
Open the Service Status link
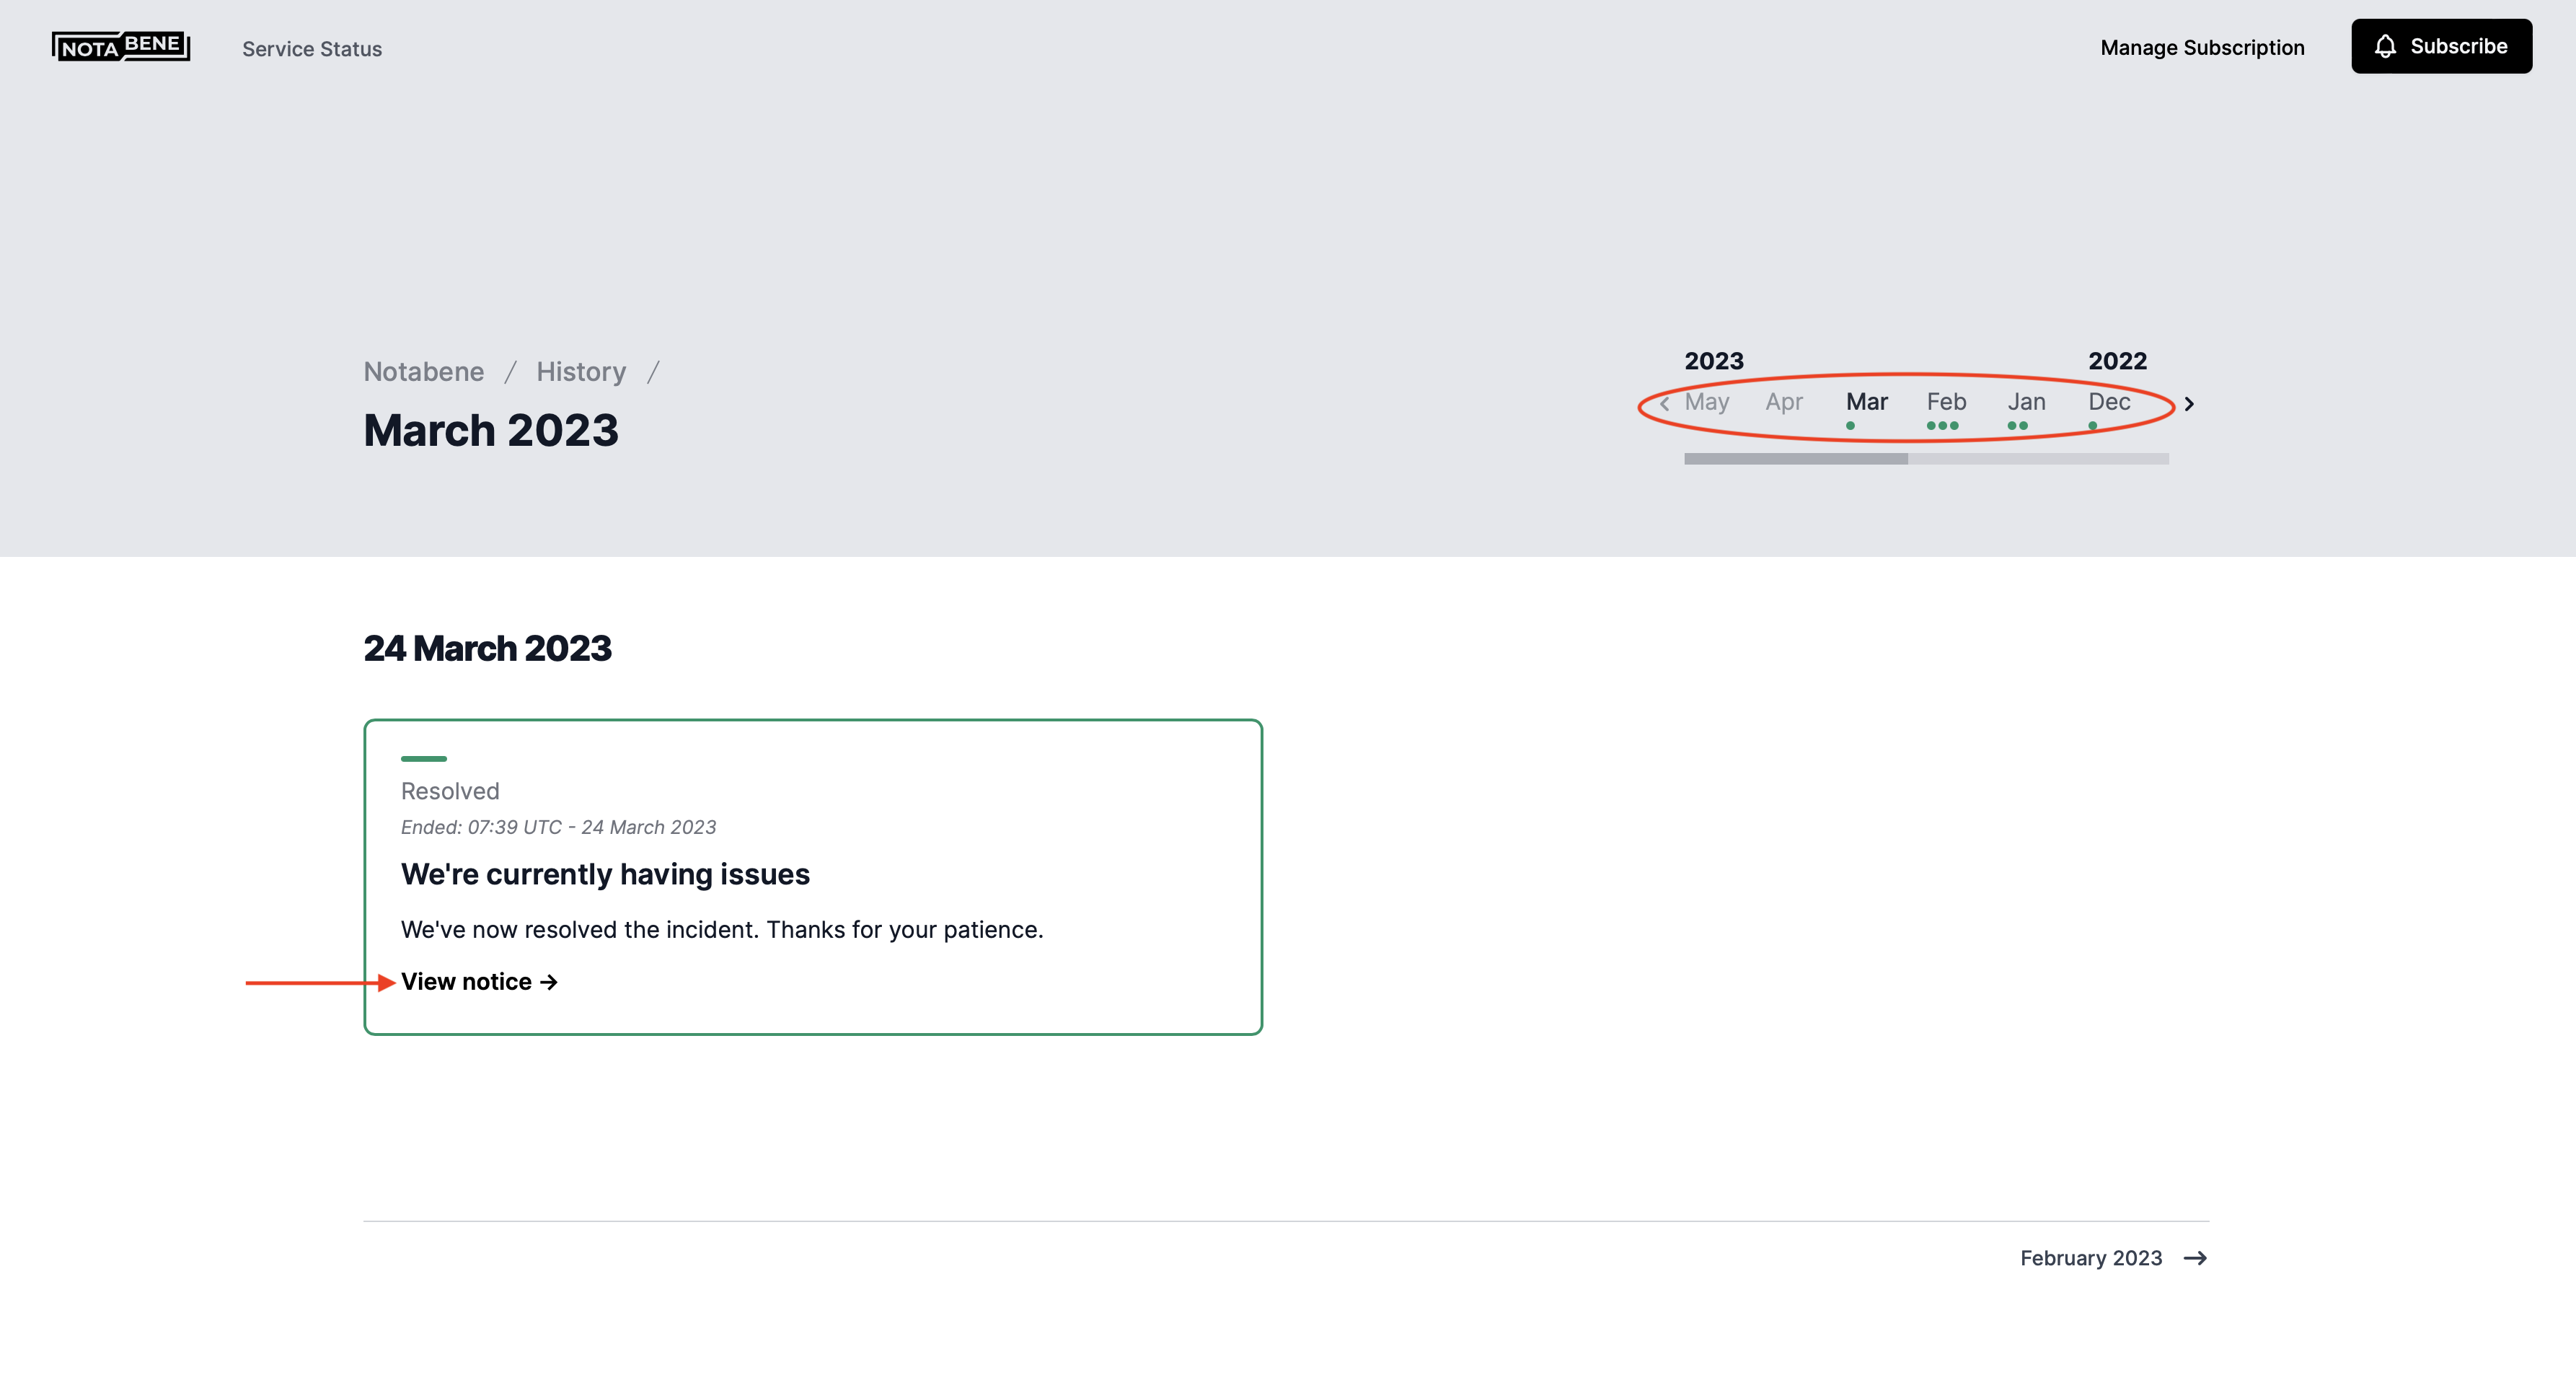coord(312,49)
